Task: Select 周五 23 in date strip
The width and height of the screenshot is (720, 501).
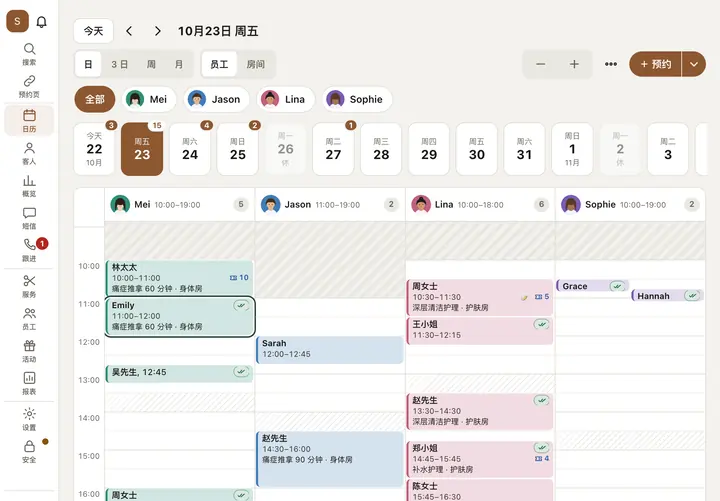Action: pyautogui.click(x=142, y=149)
